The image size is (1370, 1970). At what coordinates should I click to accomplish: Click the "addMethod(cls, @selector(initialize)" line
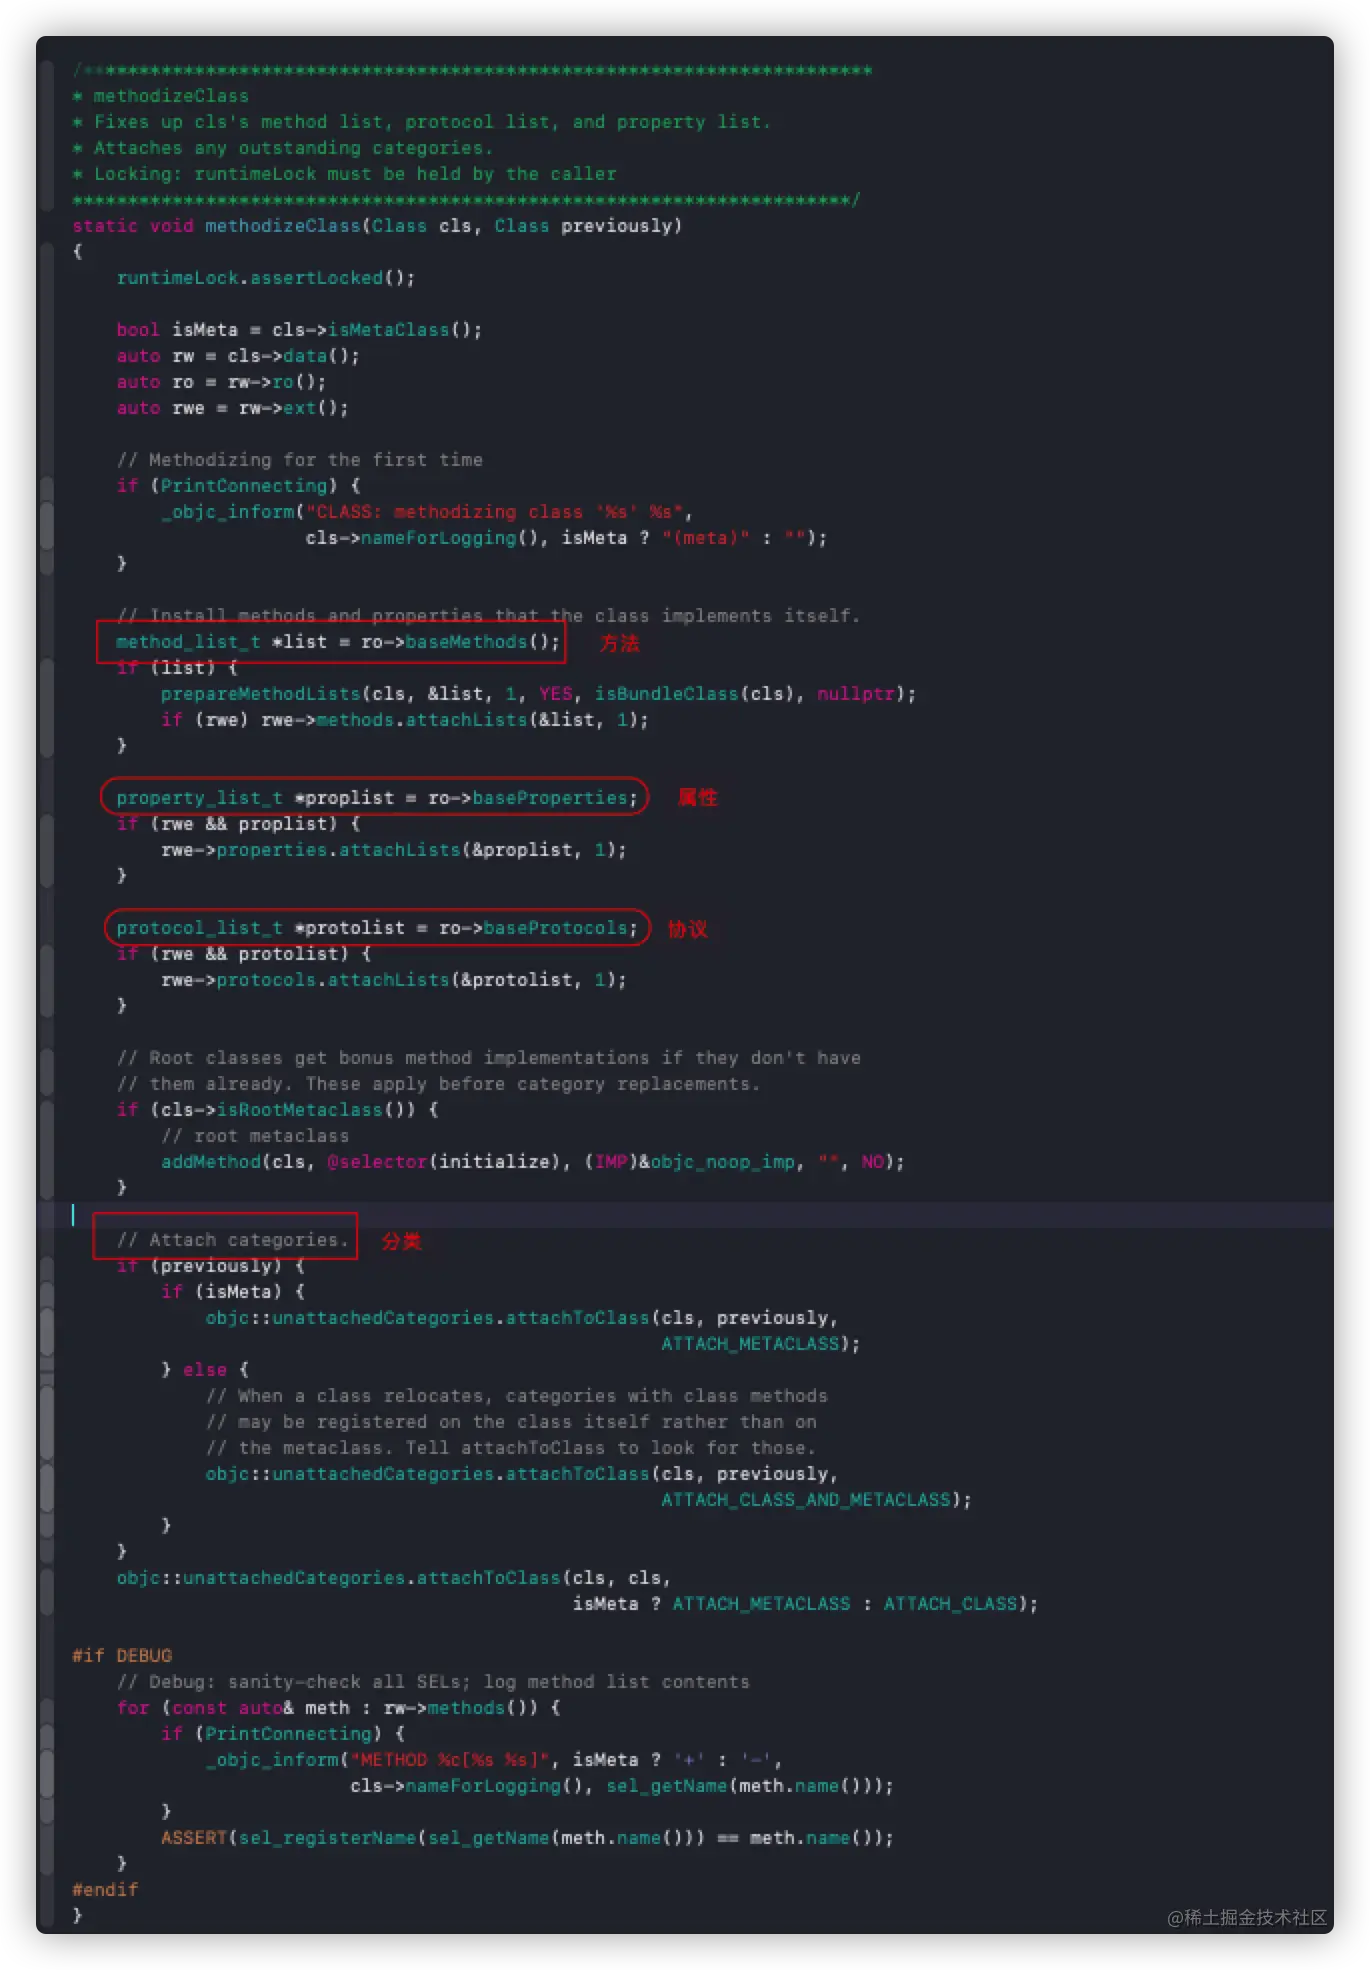pyautogui.click(x=532, y=1162)
